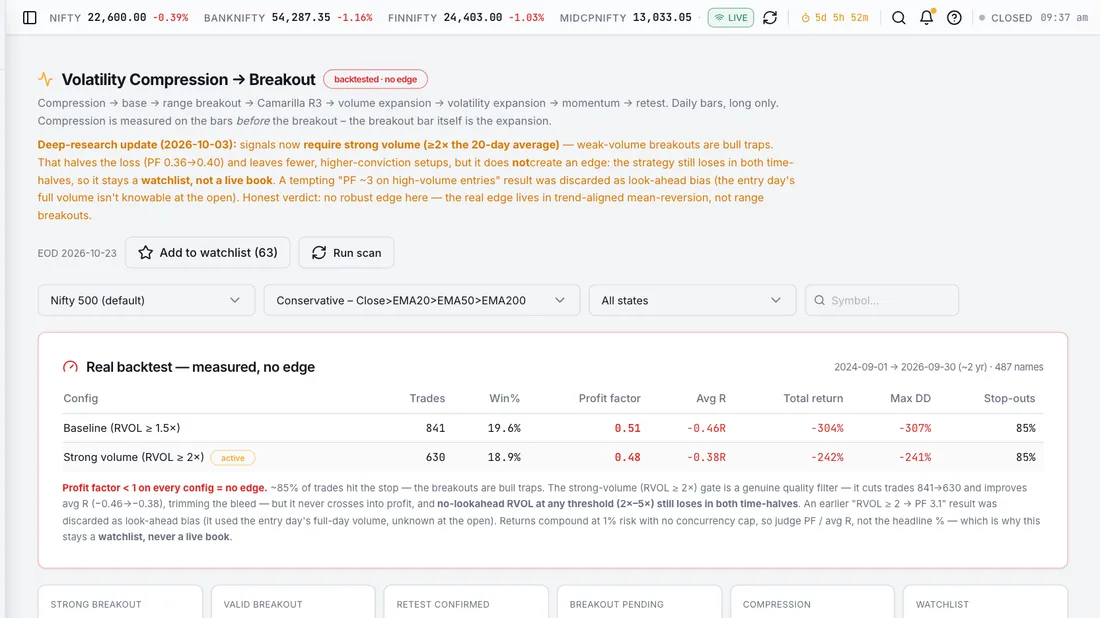Click the 'active' badge on Strong volume

click(x=233, y=458)
